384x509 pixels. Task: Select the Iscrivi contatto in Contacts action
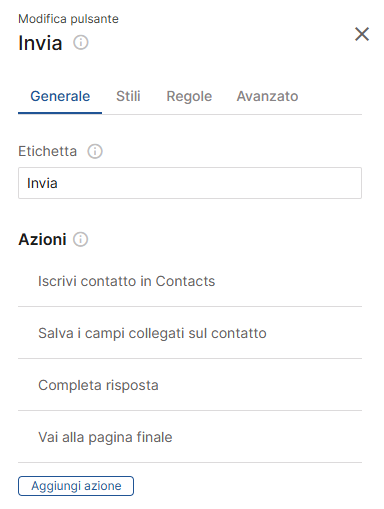tap(190, 281)
